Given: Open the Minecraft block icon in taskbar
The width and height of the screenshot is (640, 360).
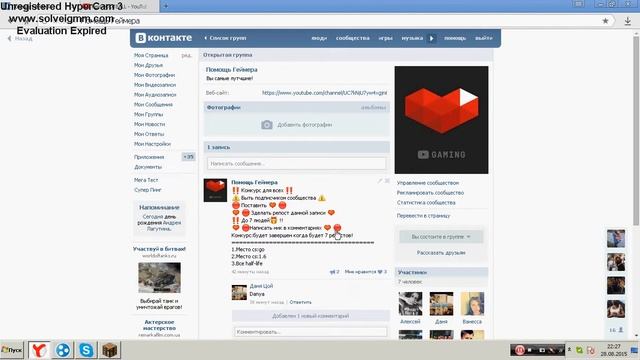Looking at the screenshot, I should pos(109,350).
